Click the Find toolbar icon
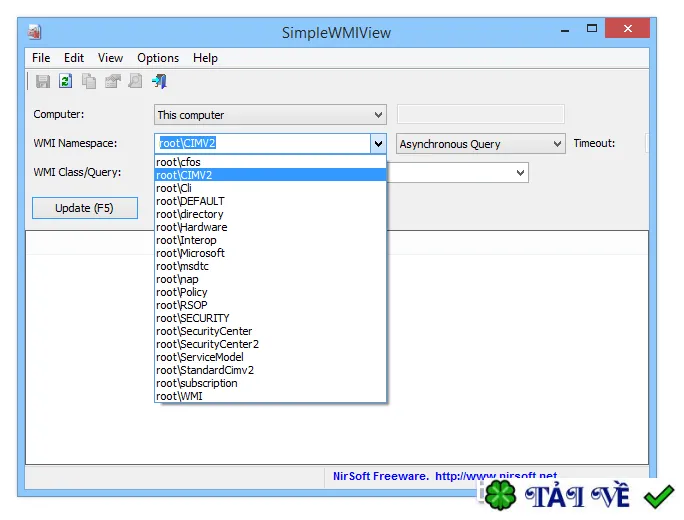 (136, 81)
